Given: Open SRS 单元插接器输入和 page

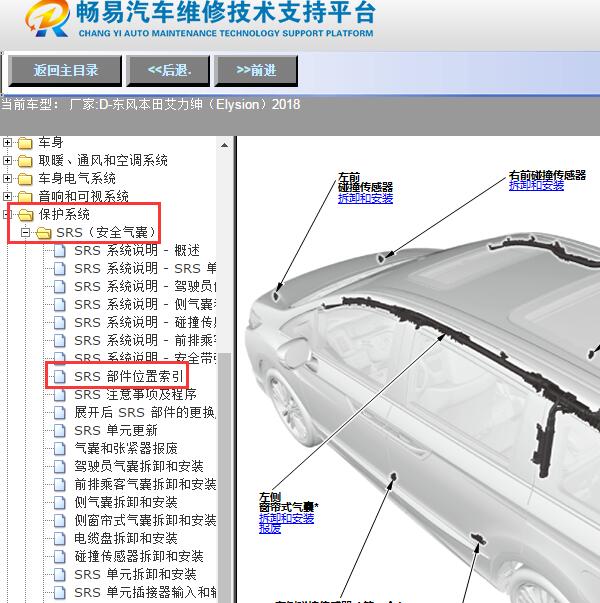Looking at the screenshot, I should (x=145, y=592).
